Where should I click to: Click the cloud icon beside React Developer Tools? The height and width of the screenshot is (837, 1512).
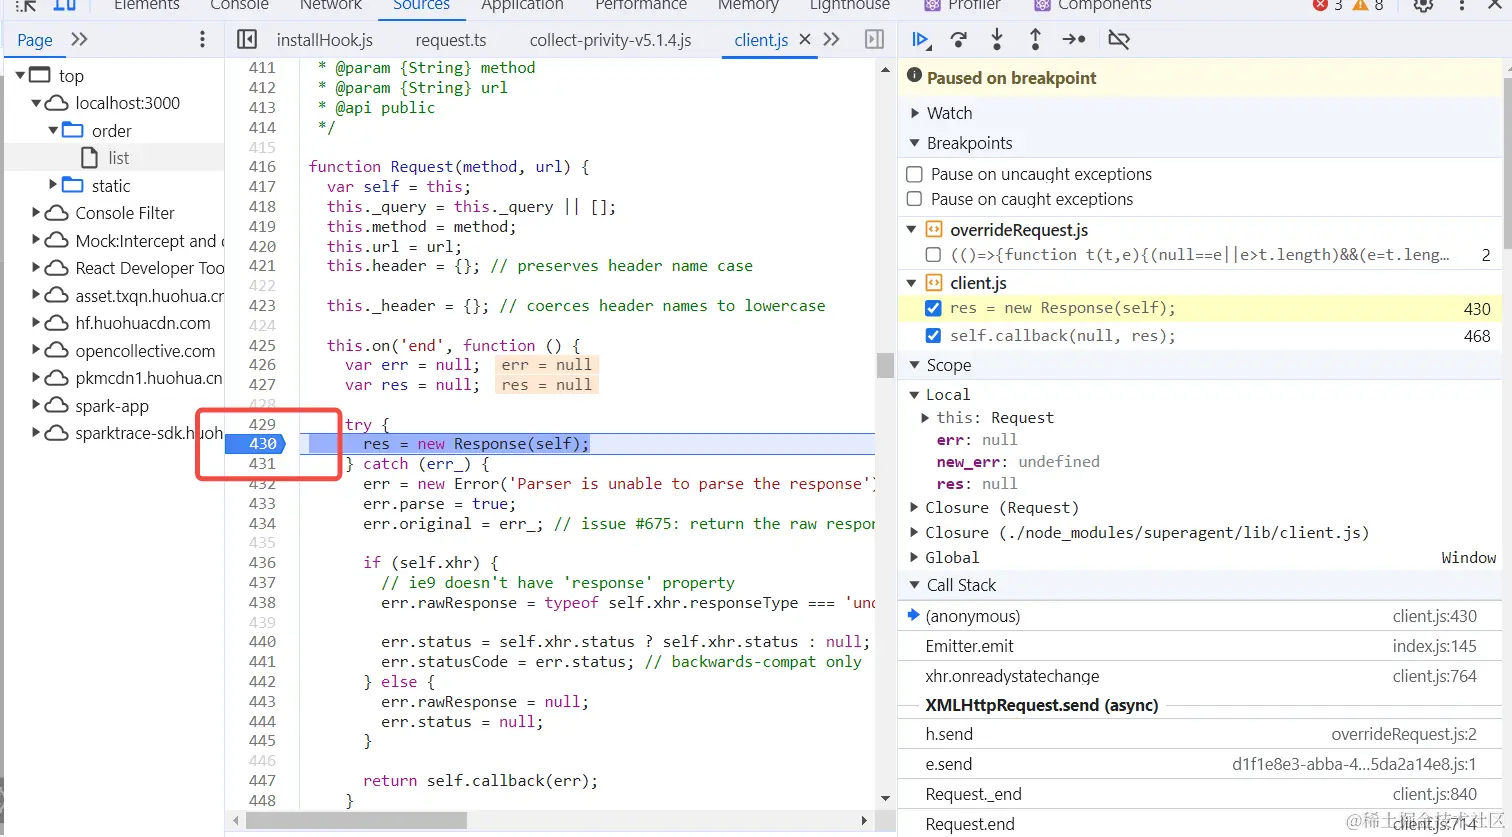click(x=57, y=268)
